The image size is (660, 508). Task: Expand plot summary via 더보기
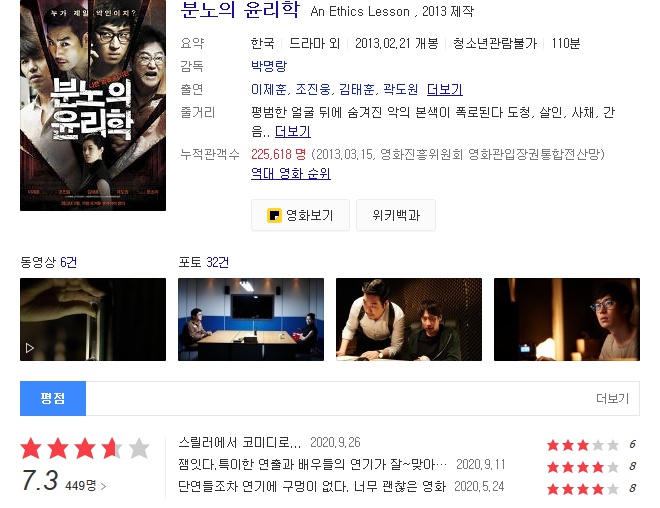[x=293, y=132]
